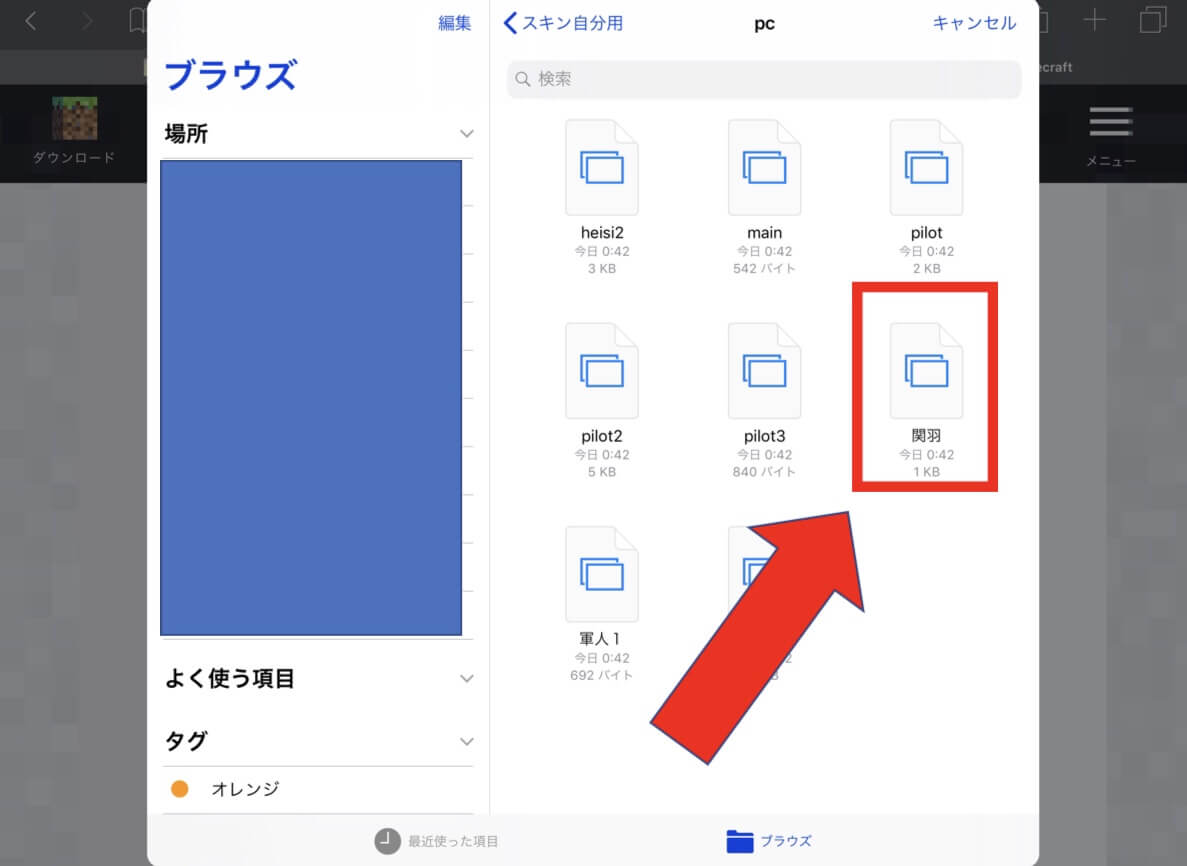Pick the 関羽 skin file
This screenshot has width=1187, height=866.
(x=926, y=371)
